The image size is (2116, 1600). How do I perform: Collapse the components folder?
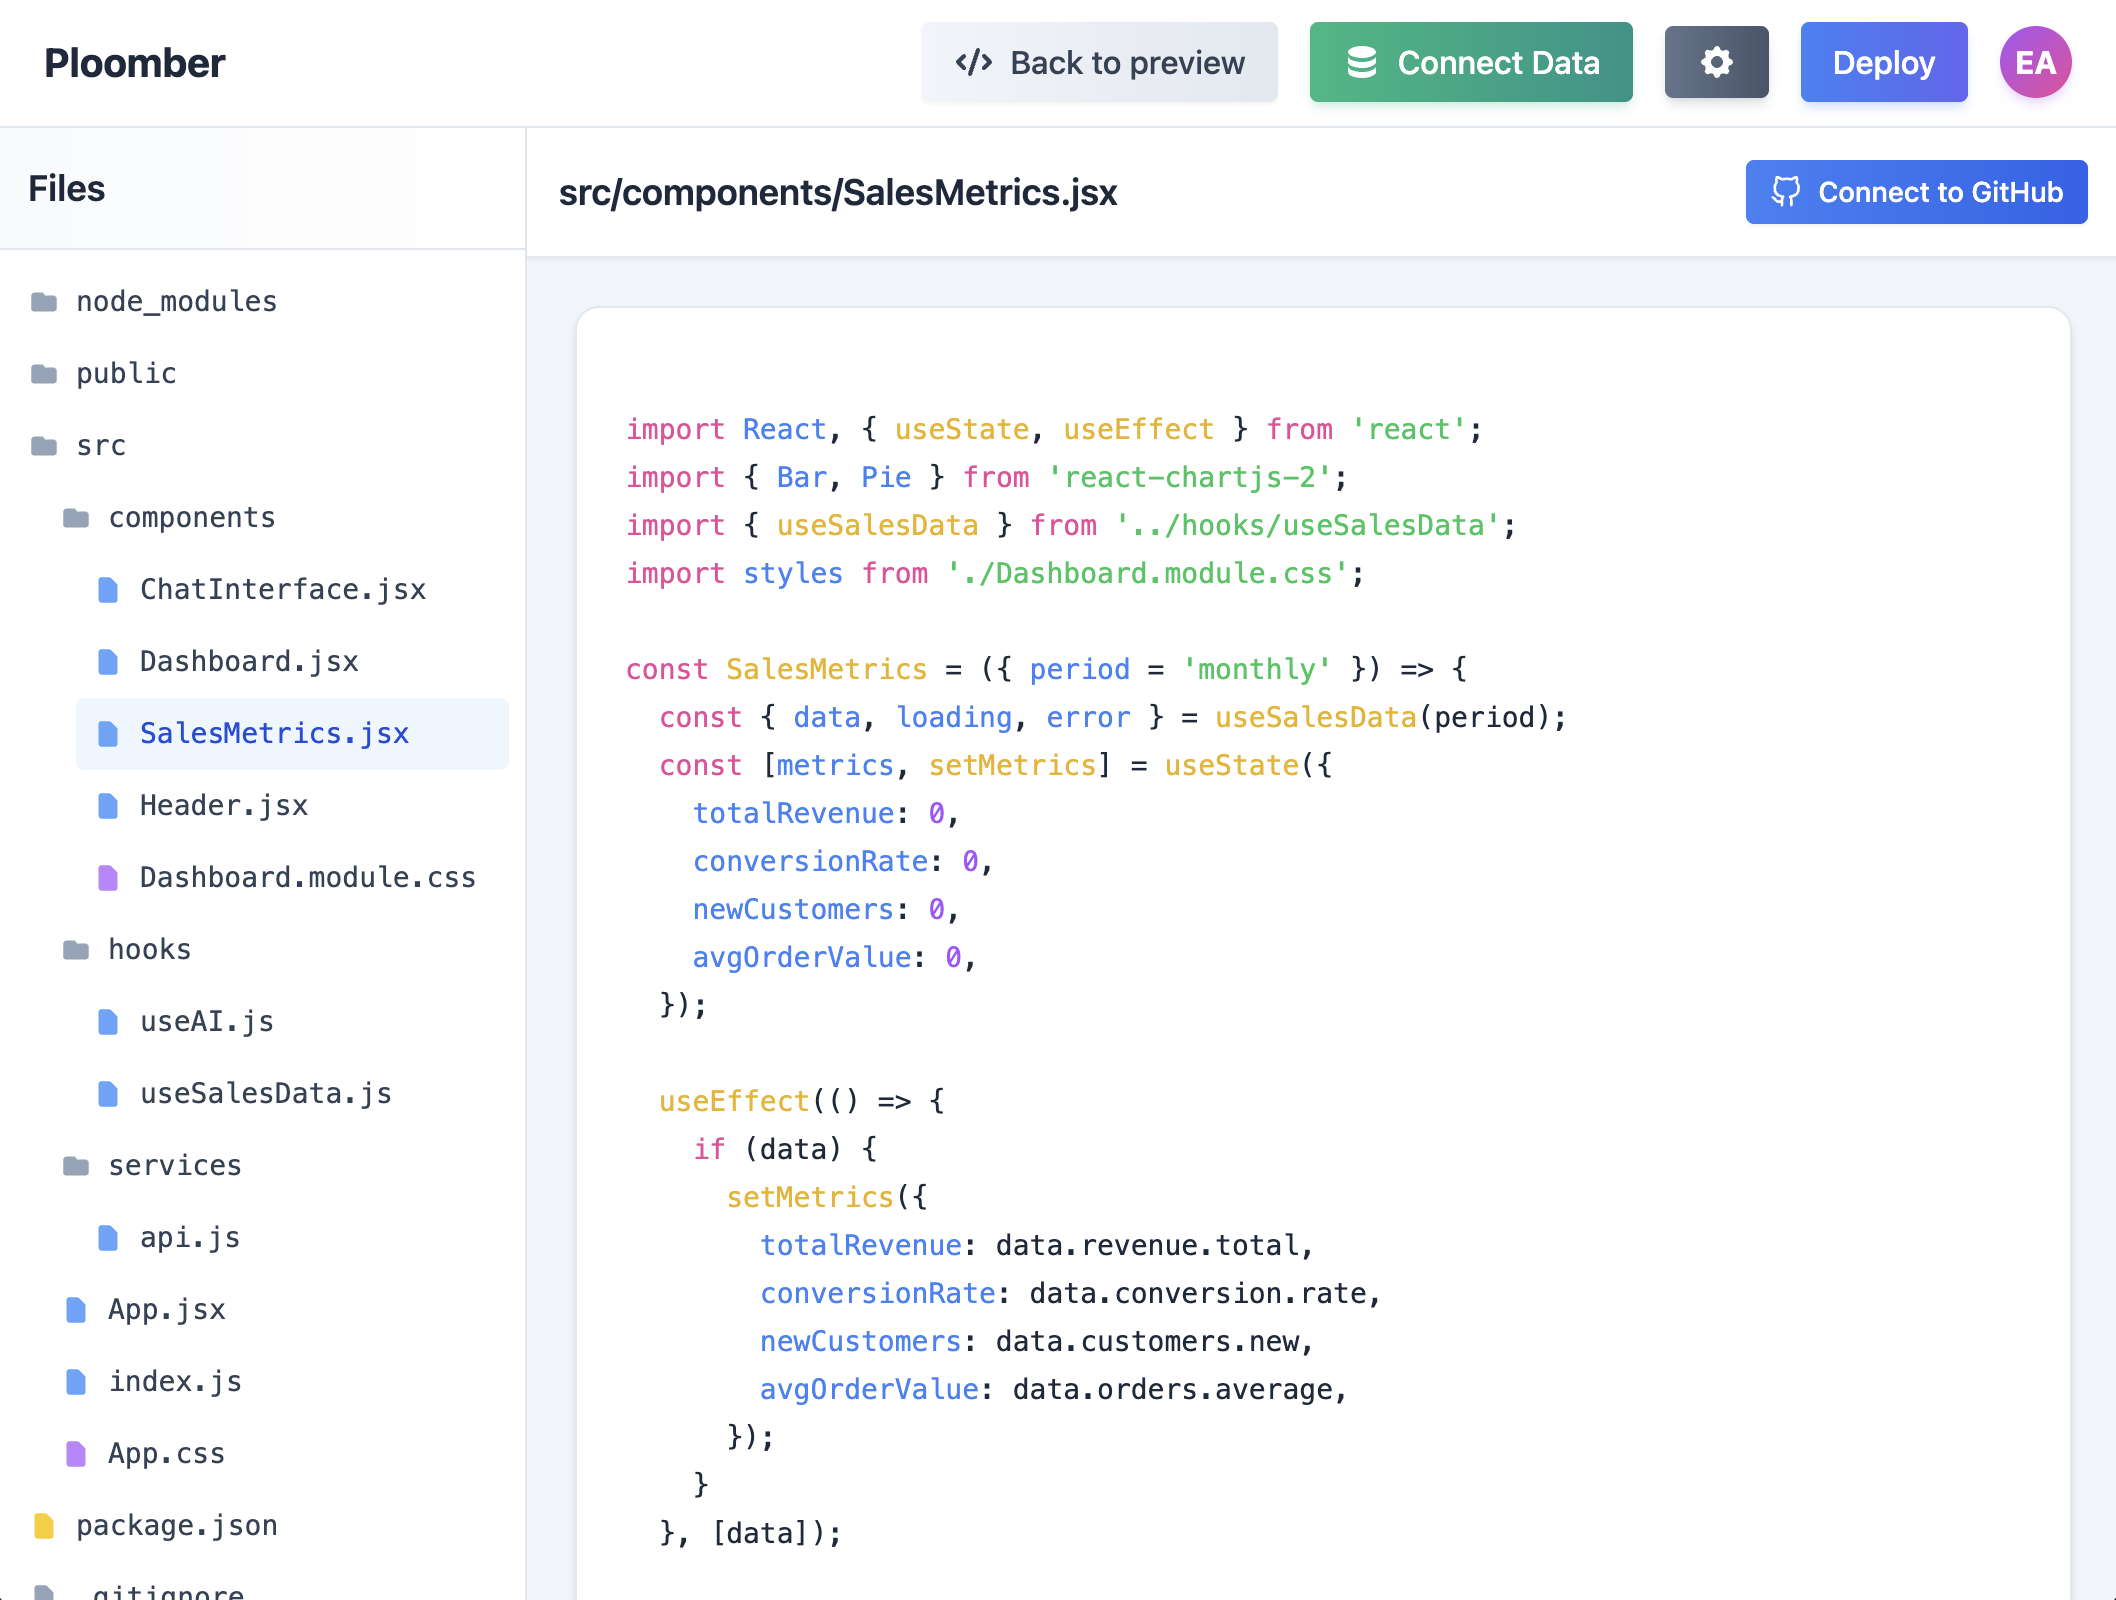[191, 517]
